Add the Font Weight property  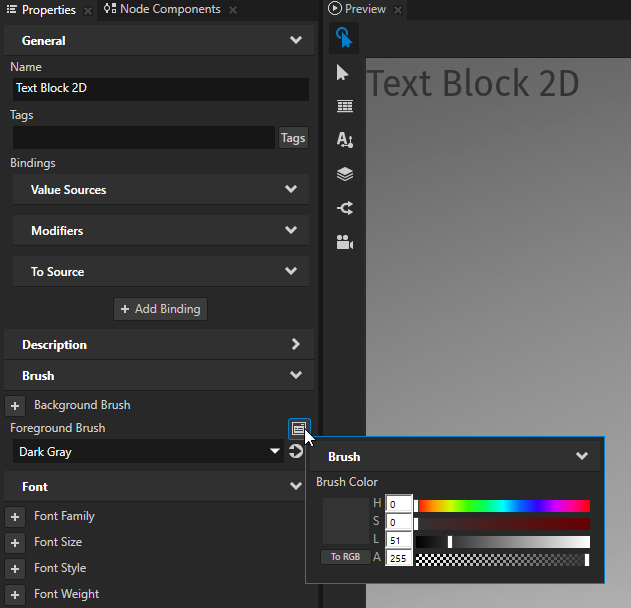click(15, 595)
